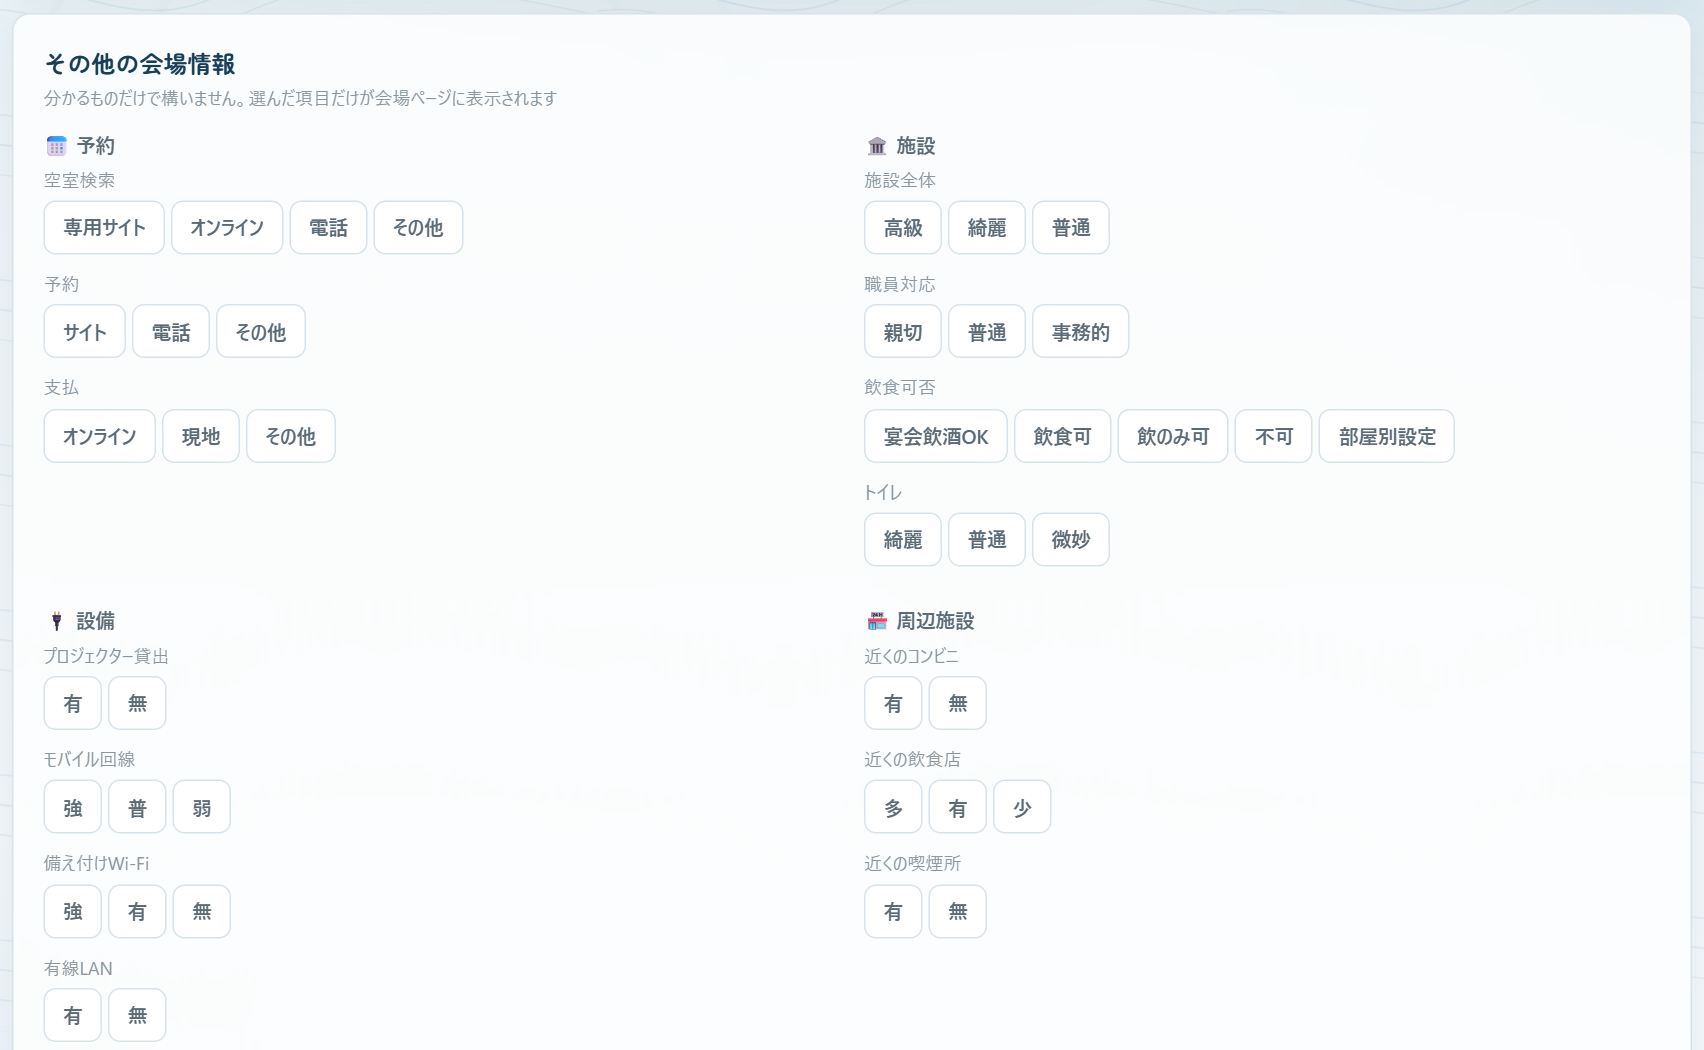Choose 事務的 for 職員対応

[1081, 332]
